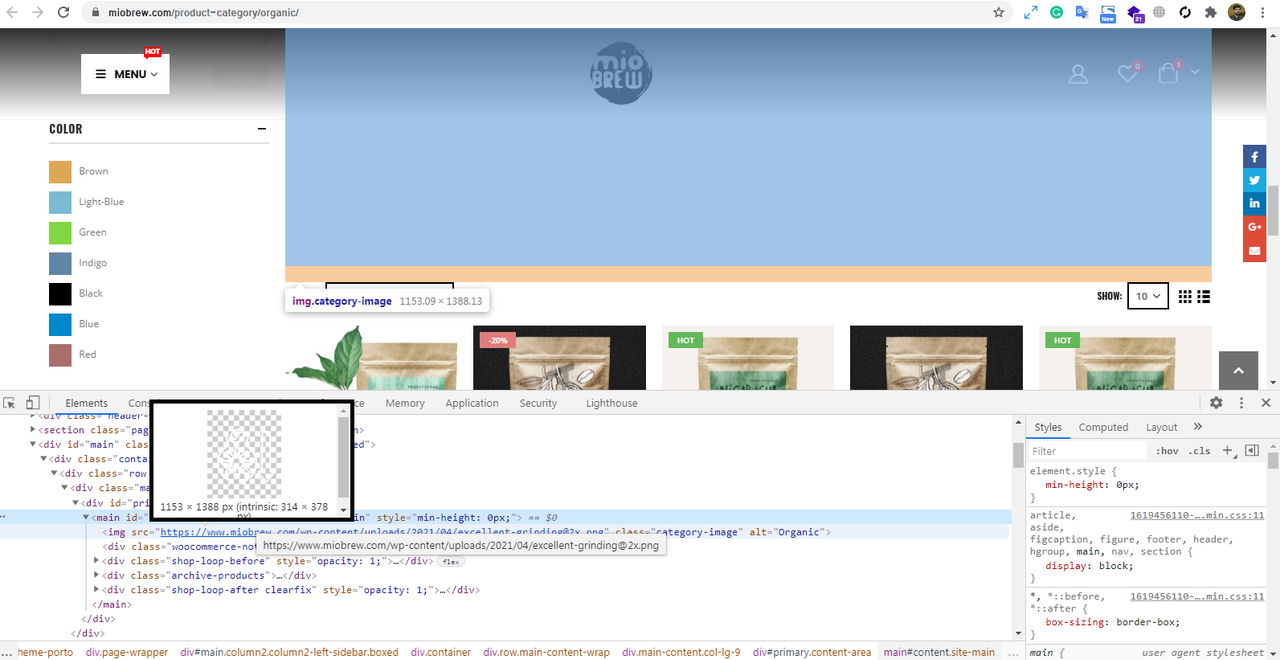
Task: Select the div.page-wrapper breadcrumb
Action: click(x=127, y=652)
